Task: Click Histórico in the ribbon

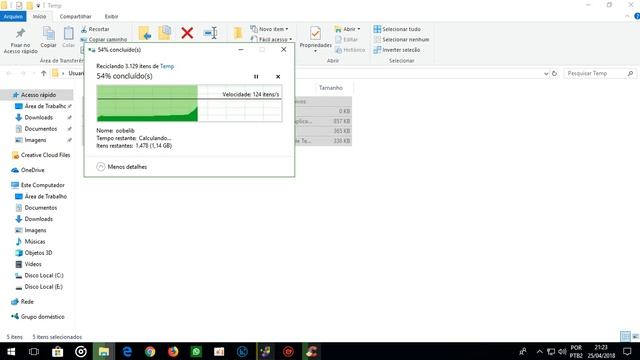Action: click(x=350, y=50)
